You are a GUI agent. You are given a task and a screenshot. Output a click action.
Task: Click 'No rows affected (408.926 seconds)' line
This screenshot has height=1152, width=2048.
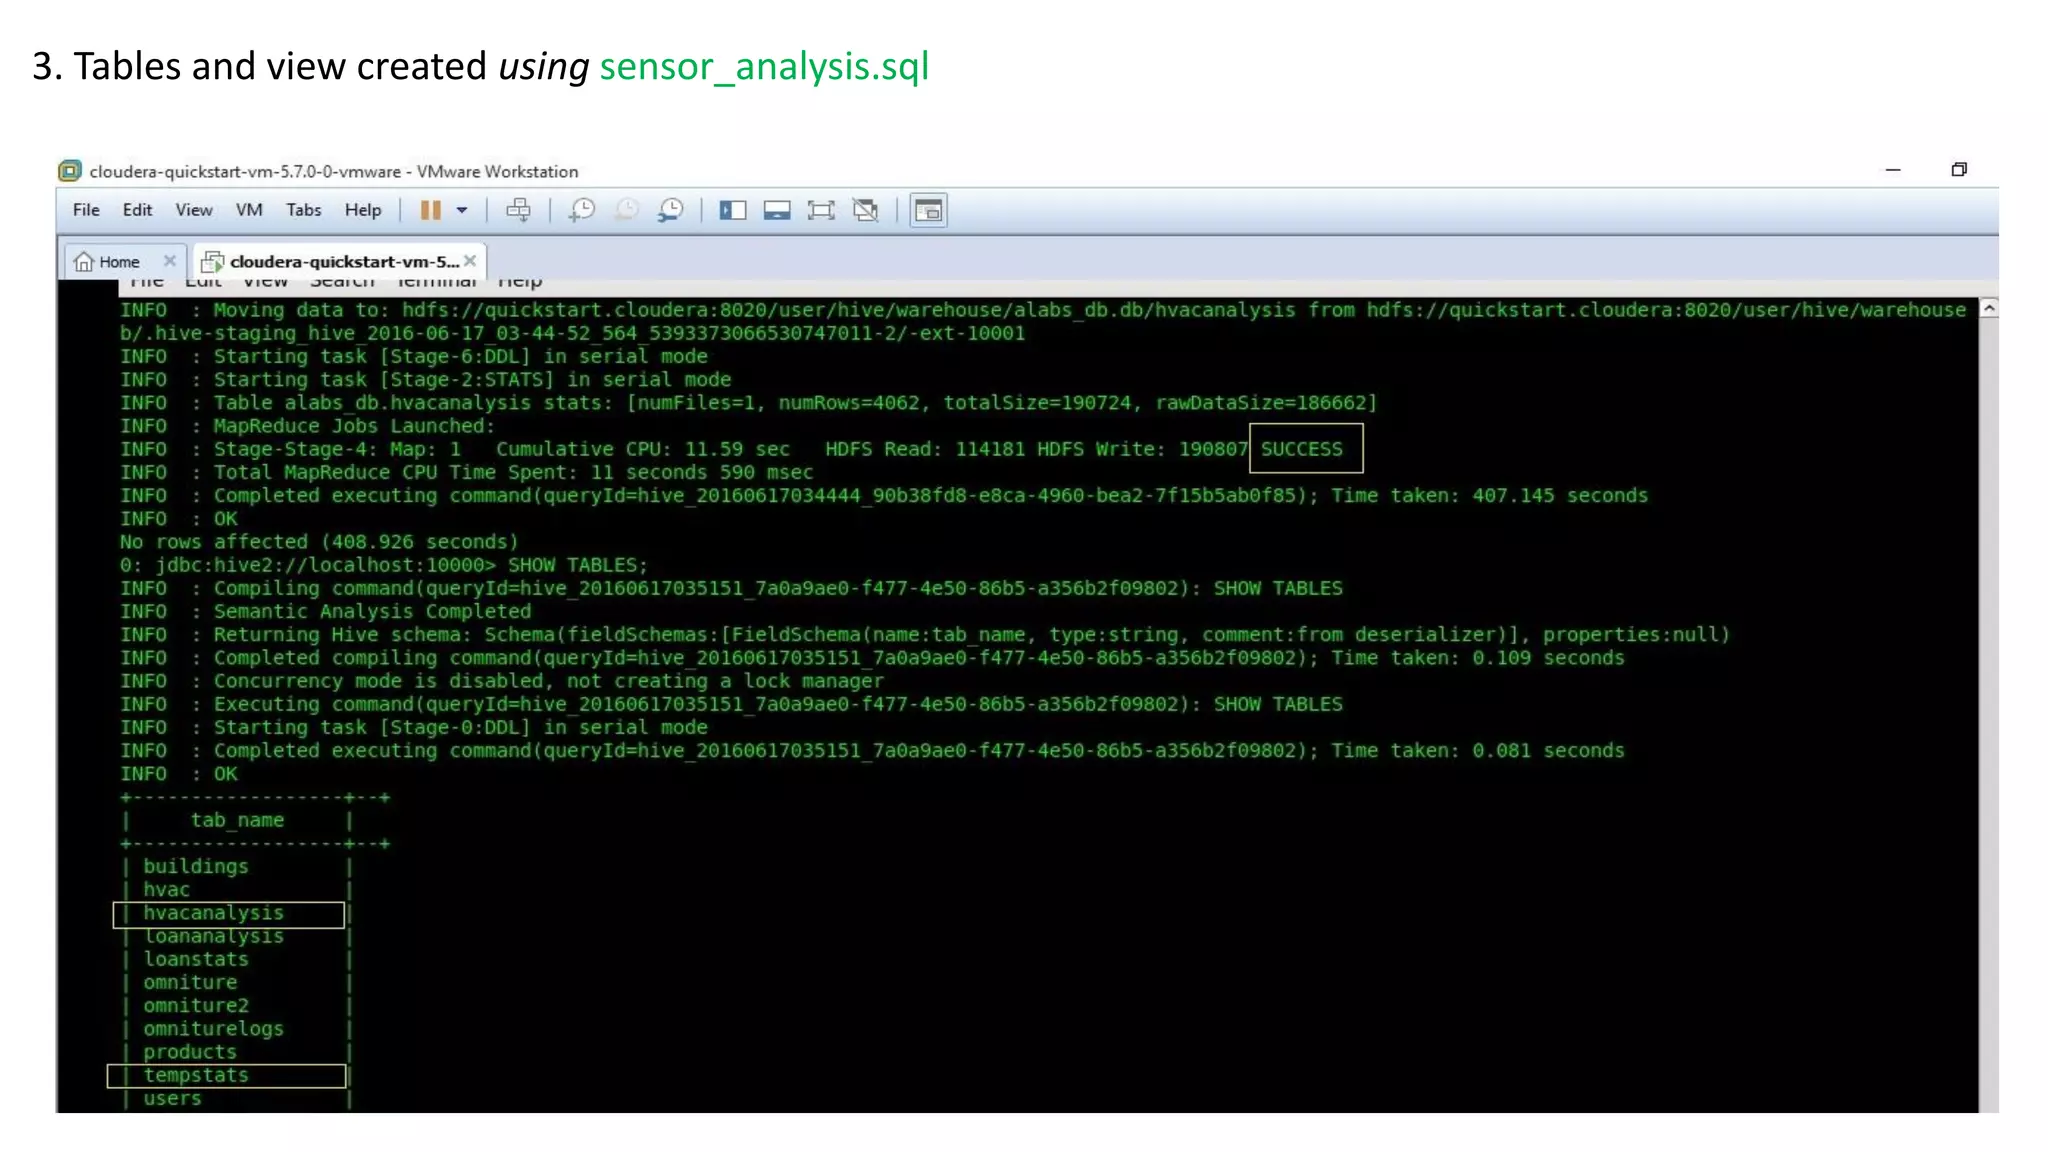click(319, 542)
